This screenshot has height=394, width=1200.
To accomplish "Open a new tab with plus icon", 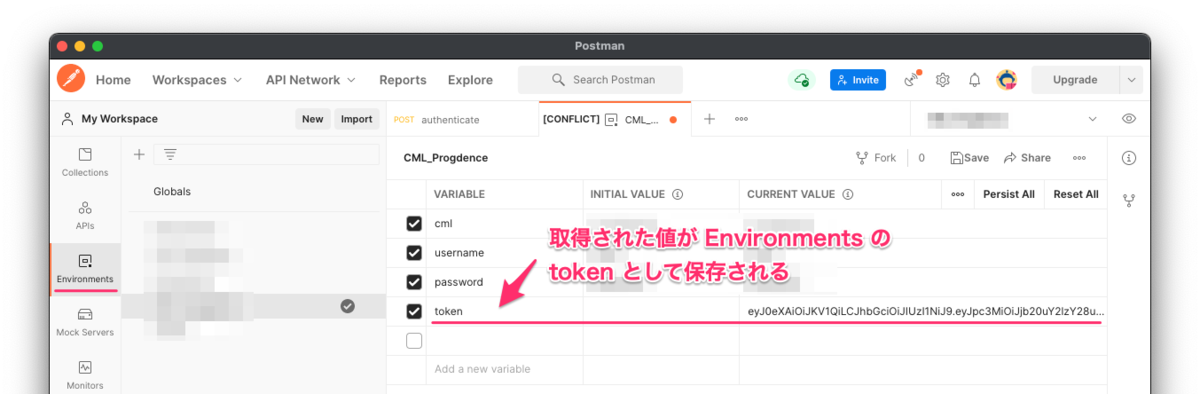I will coord(709,118).
